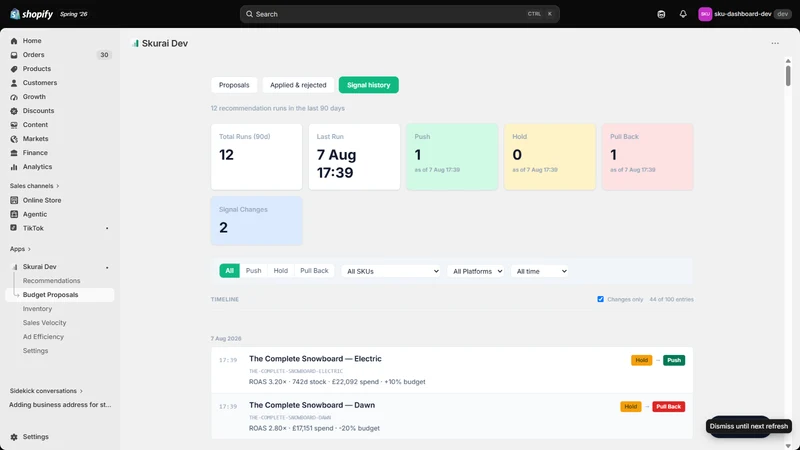800x450 pixels.
Task: Click The Complete Snowboard — Electric entry
Action: [x=452, y=370]
